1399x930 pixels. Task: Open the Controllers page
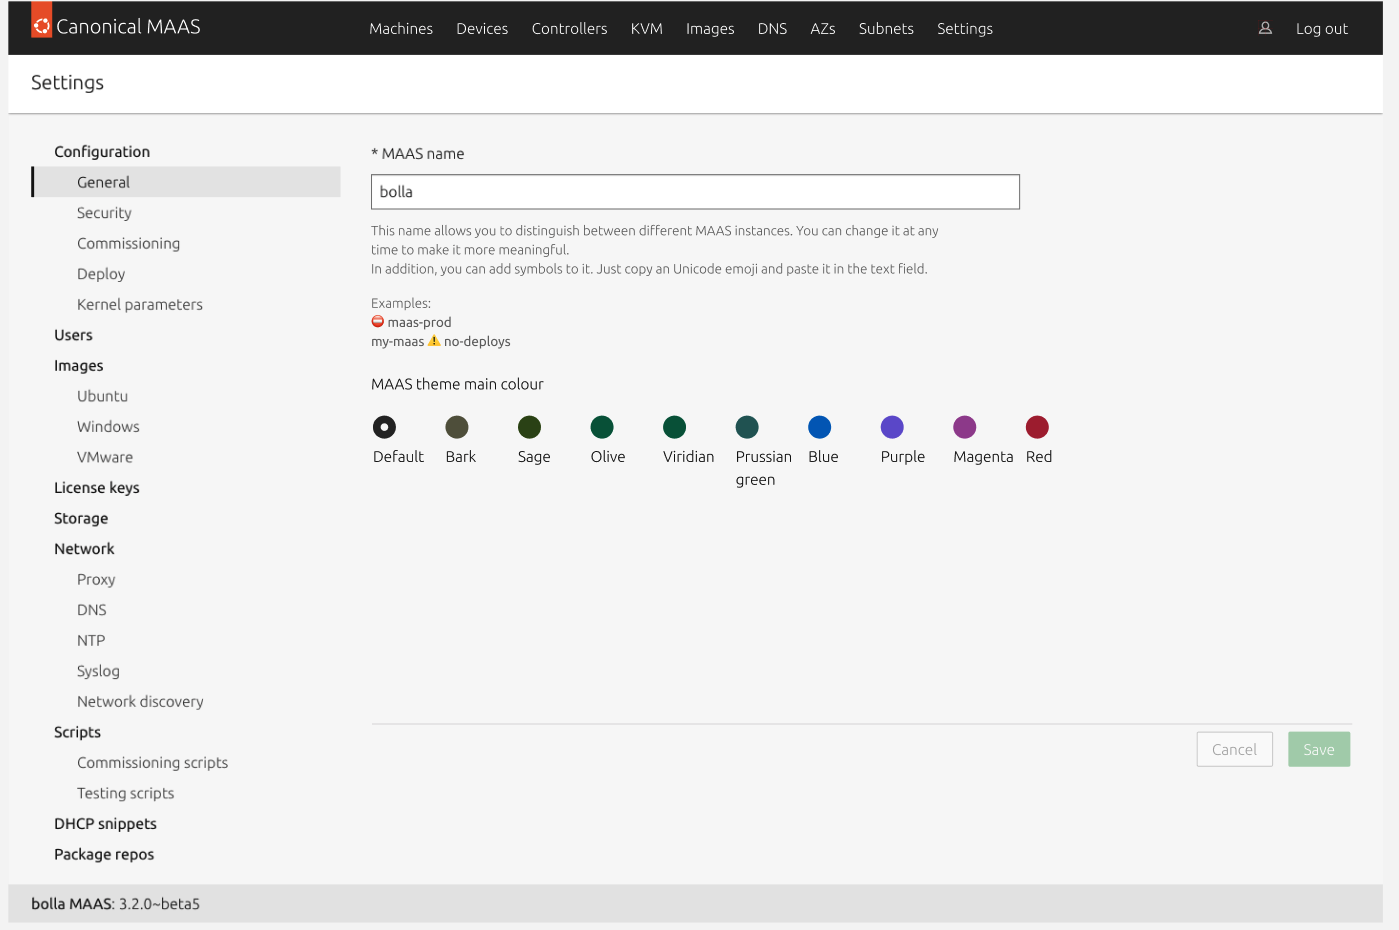pos(569,29)
